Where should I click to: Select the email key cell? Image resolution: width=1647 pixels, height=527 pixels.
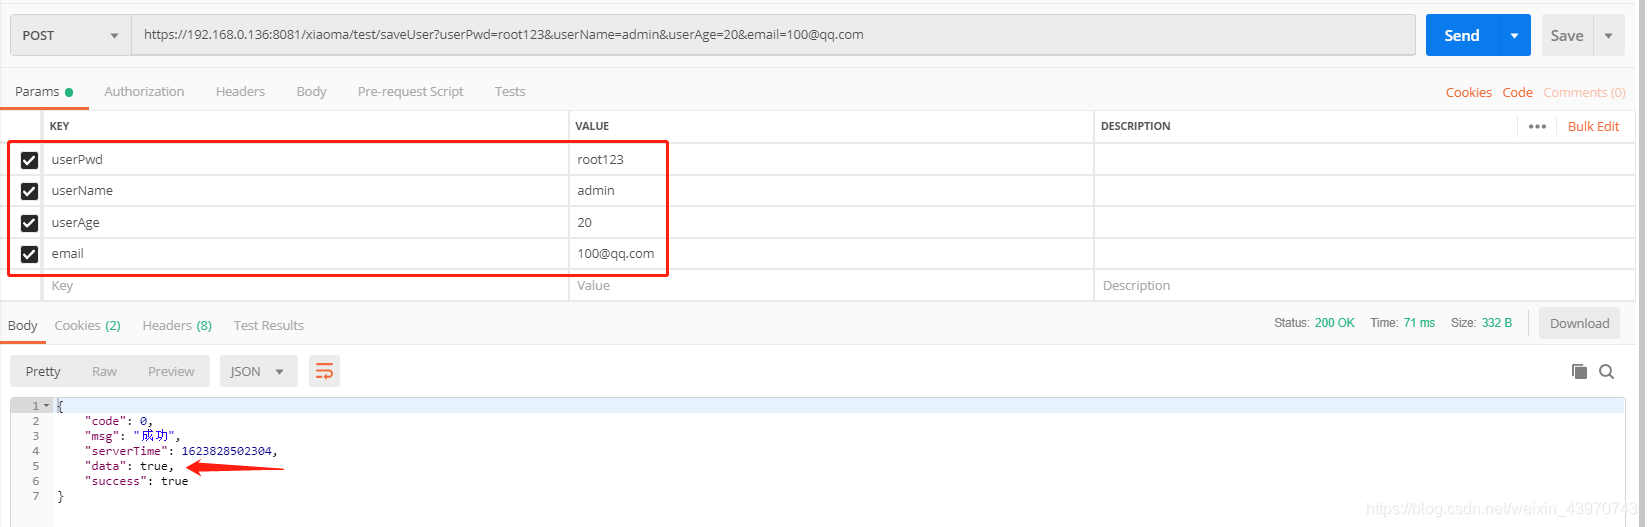click(x=306, y=253)
